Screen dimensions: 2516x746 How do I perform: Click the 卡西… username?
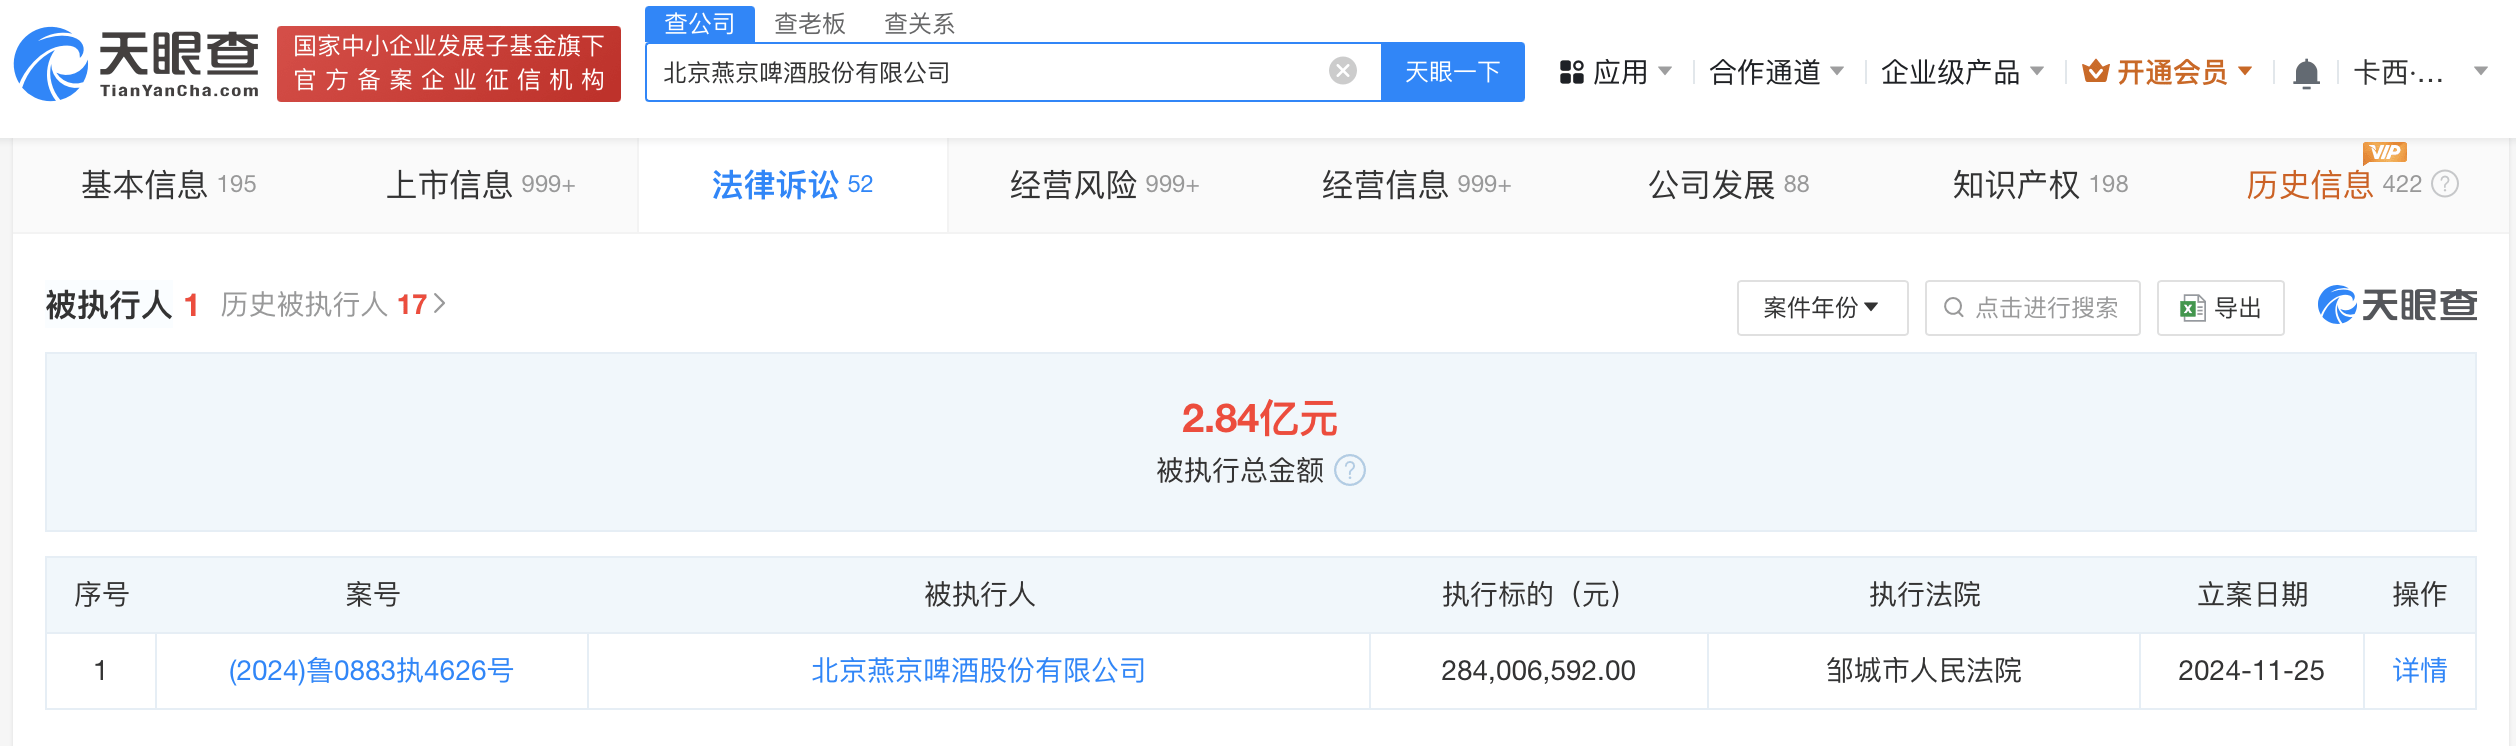(2399, 72)
